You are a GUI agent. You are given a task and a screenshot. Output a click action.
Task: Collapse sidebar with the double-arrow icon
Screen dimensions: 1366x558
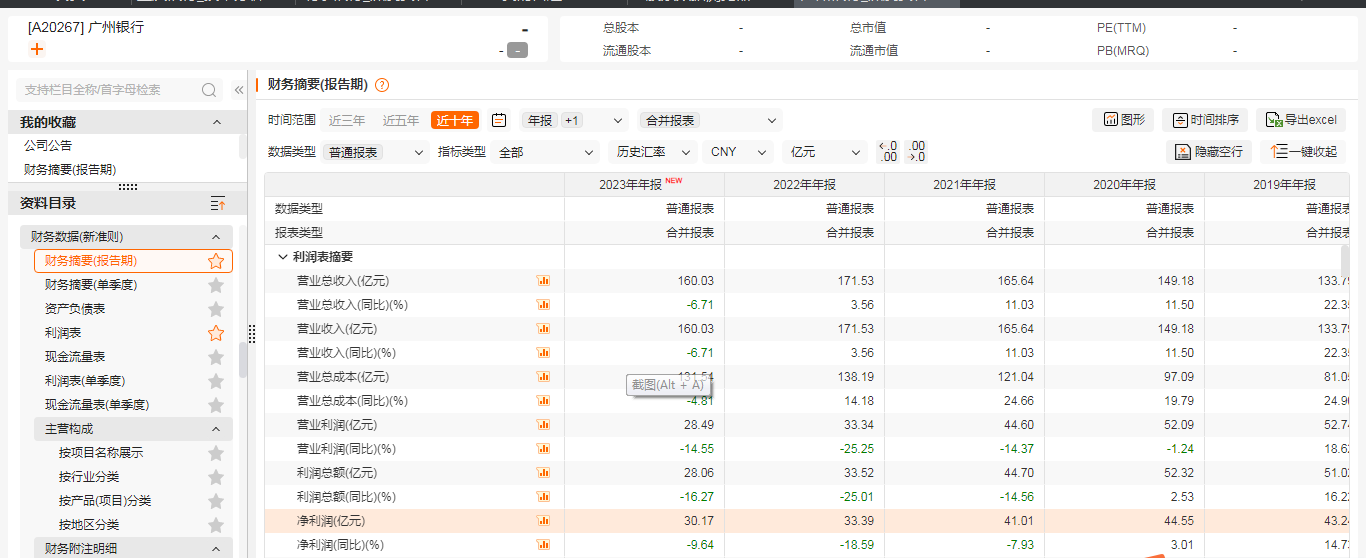pos(239,90)
